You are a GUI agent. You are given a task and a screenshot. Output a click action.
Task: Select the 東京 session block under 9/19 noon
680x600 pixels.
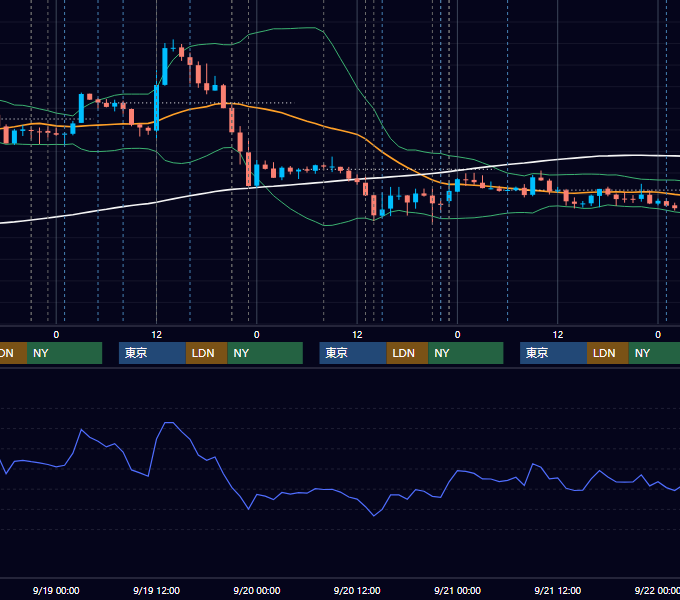(152, 353)
